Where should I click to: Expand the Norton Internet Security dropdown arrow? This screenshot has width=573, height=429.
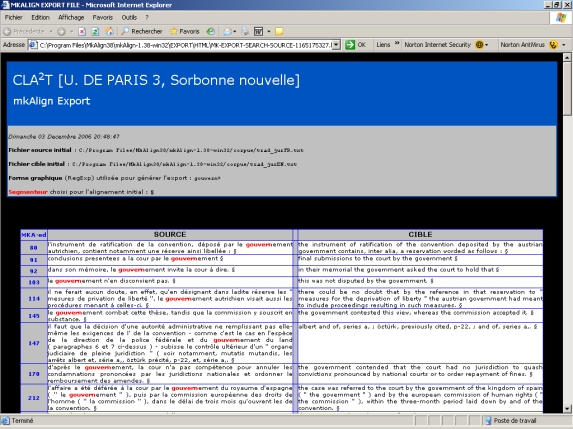[487, 45]
